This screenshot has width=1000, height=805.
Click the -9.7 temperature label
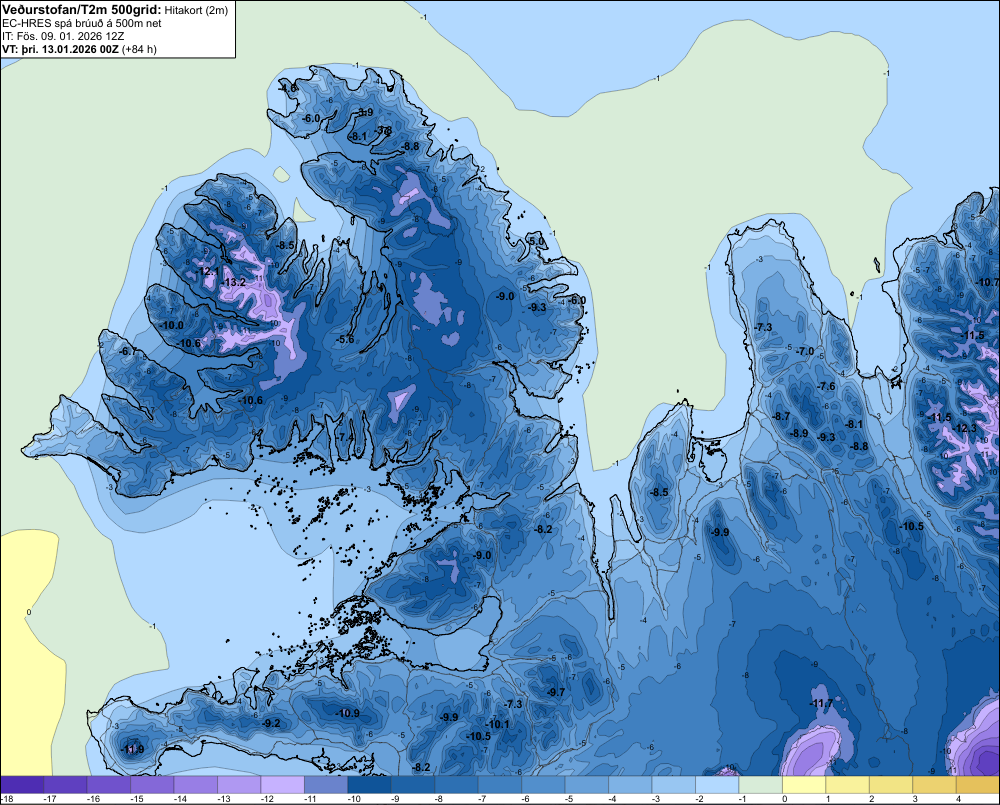555,692
